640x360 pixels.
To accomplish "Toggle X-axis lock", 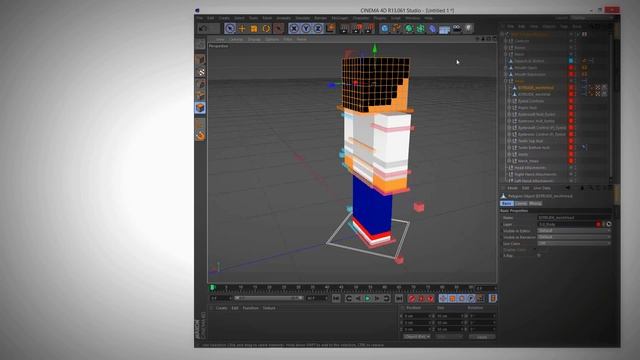I will 294,28.
